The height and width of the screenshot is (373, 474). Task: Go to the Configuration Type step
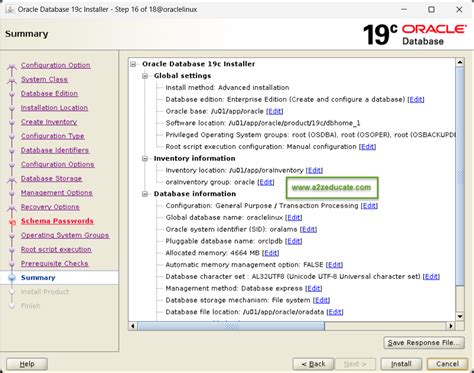(x=52, y=136)
